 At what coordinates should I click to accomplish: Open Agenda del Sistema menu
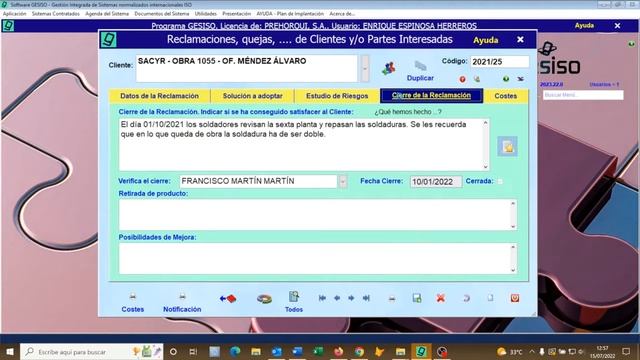click(x=107, y=13)
